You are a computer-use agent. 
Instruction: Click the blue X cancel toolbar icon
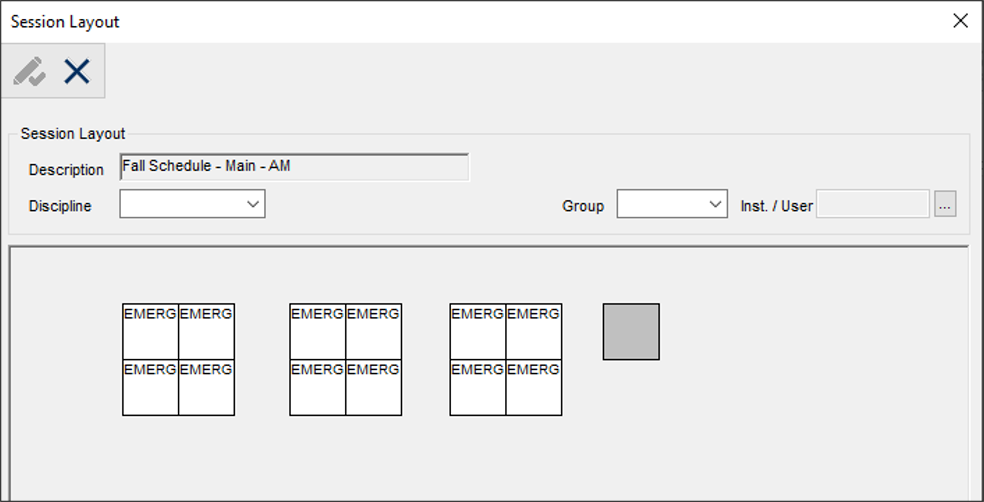tap(77, 71)
